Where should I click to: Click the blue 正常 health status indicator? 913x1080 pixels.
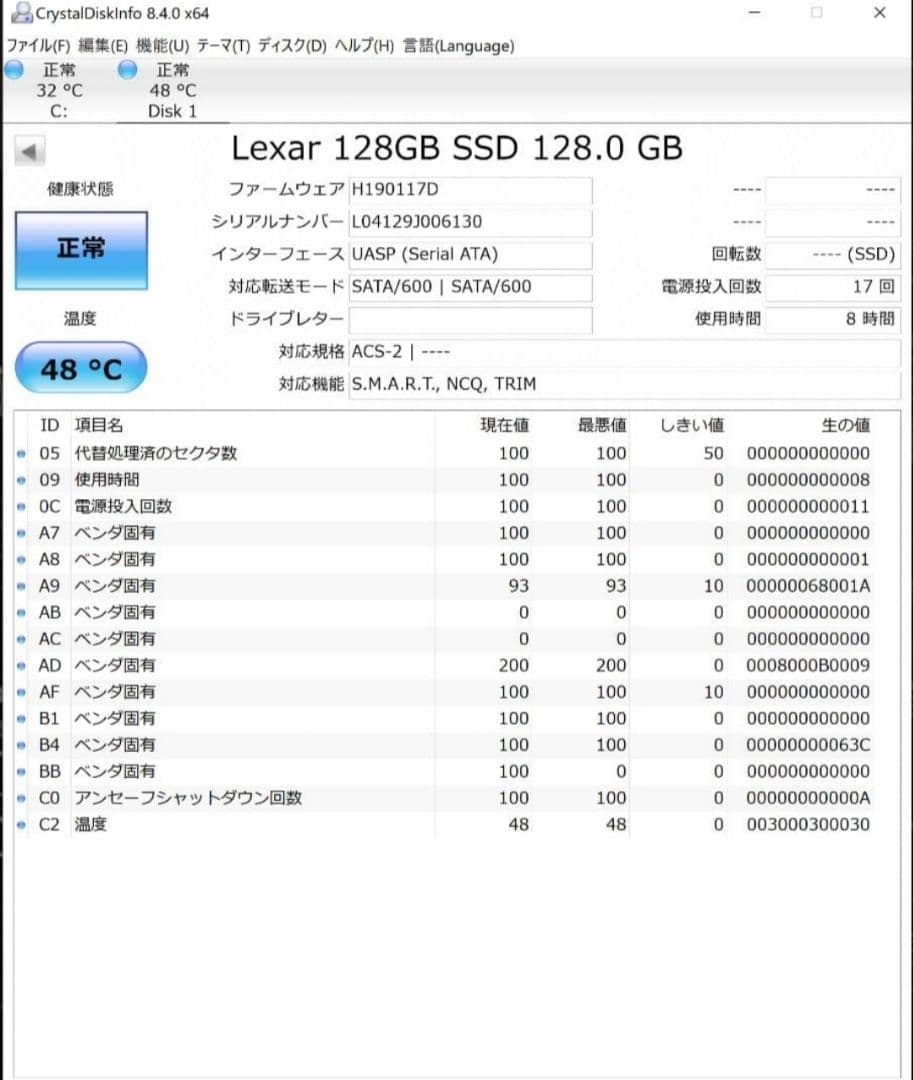coord(80,250)
